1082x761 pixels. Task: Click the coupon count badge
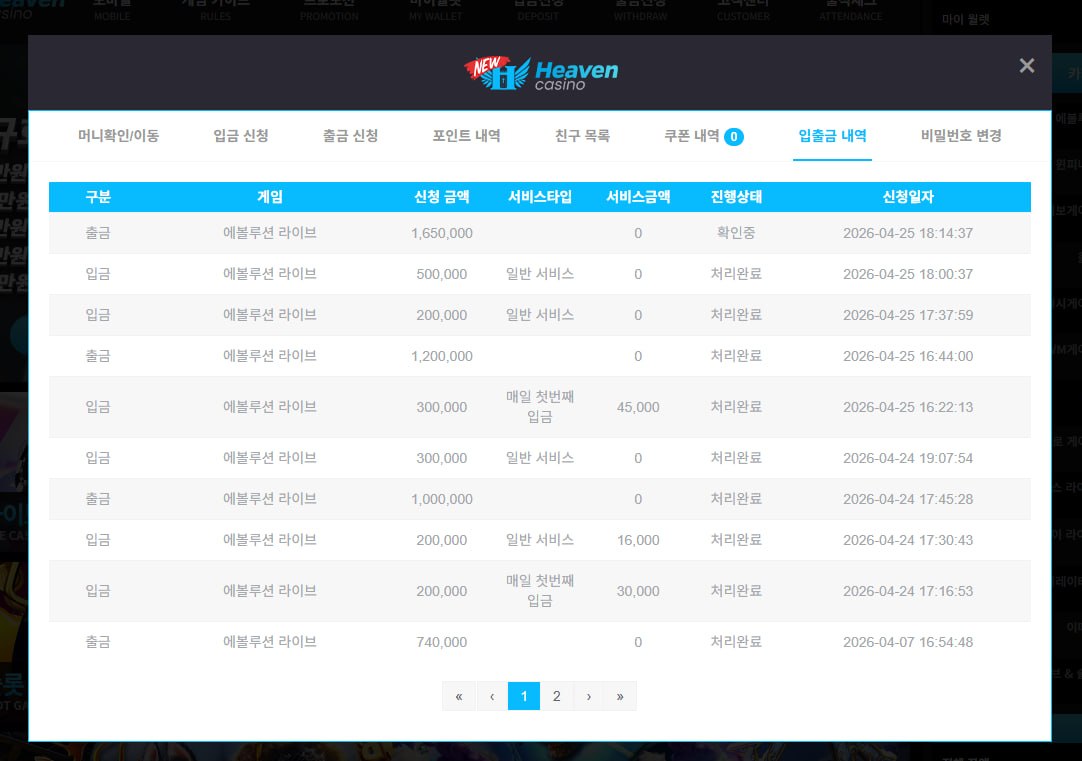tap(734, 137)
